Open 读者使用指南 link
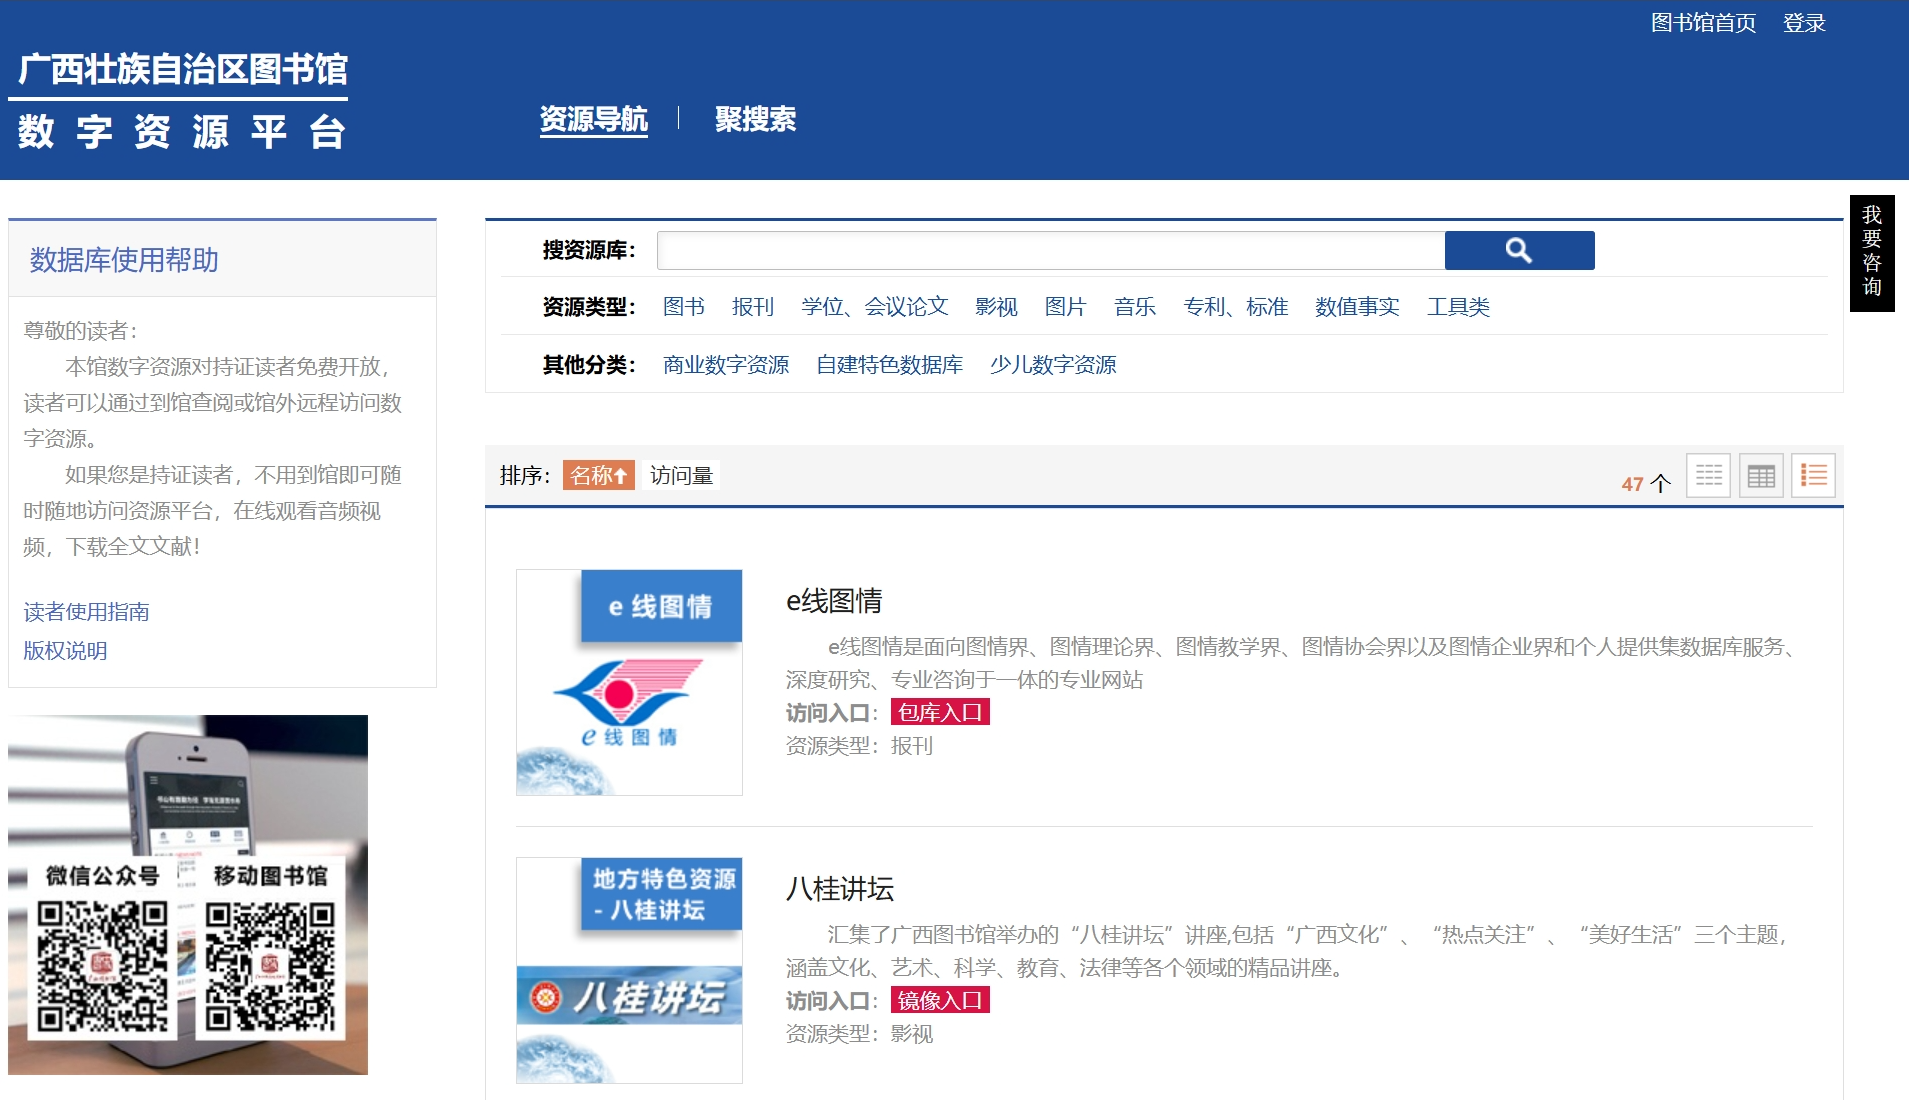 pos(84,612)
